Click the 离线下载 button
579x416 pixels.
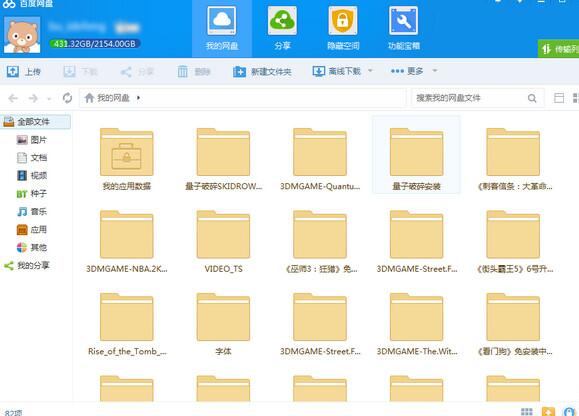click(x=337, y=71)
